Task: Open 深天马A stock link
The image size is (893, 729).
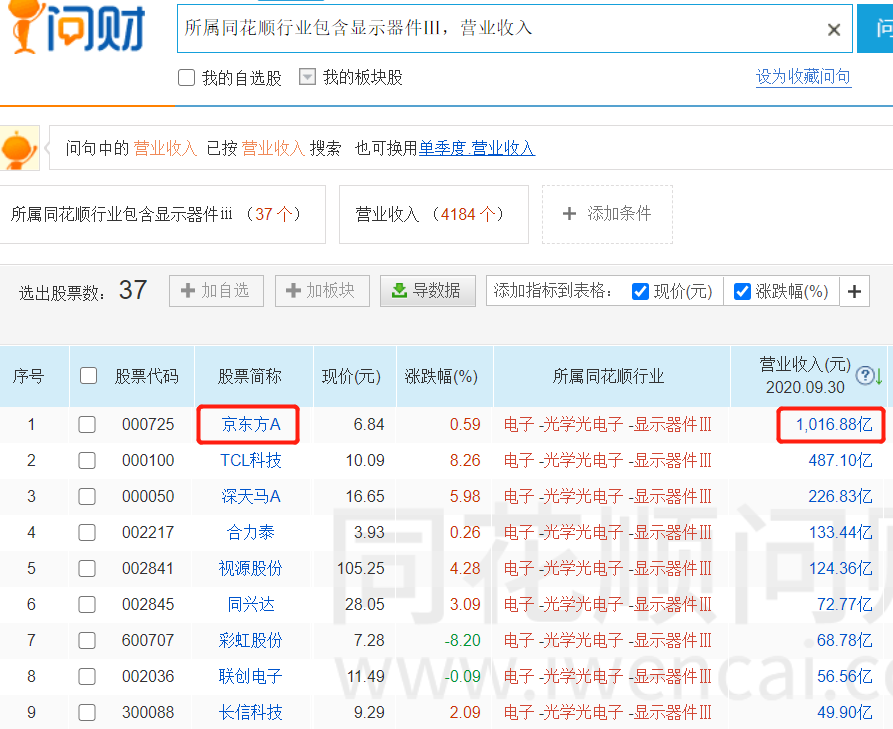Action: (251, 497)
